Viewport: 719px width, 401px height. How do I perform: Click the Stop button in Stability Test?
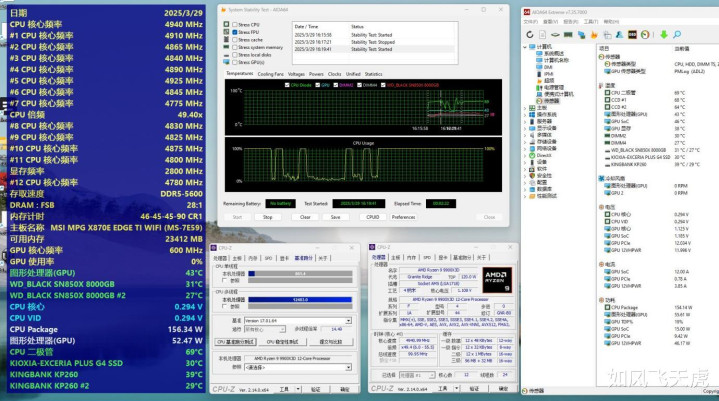(x=268, y=217)
